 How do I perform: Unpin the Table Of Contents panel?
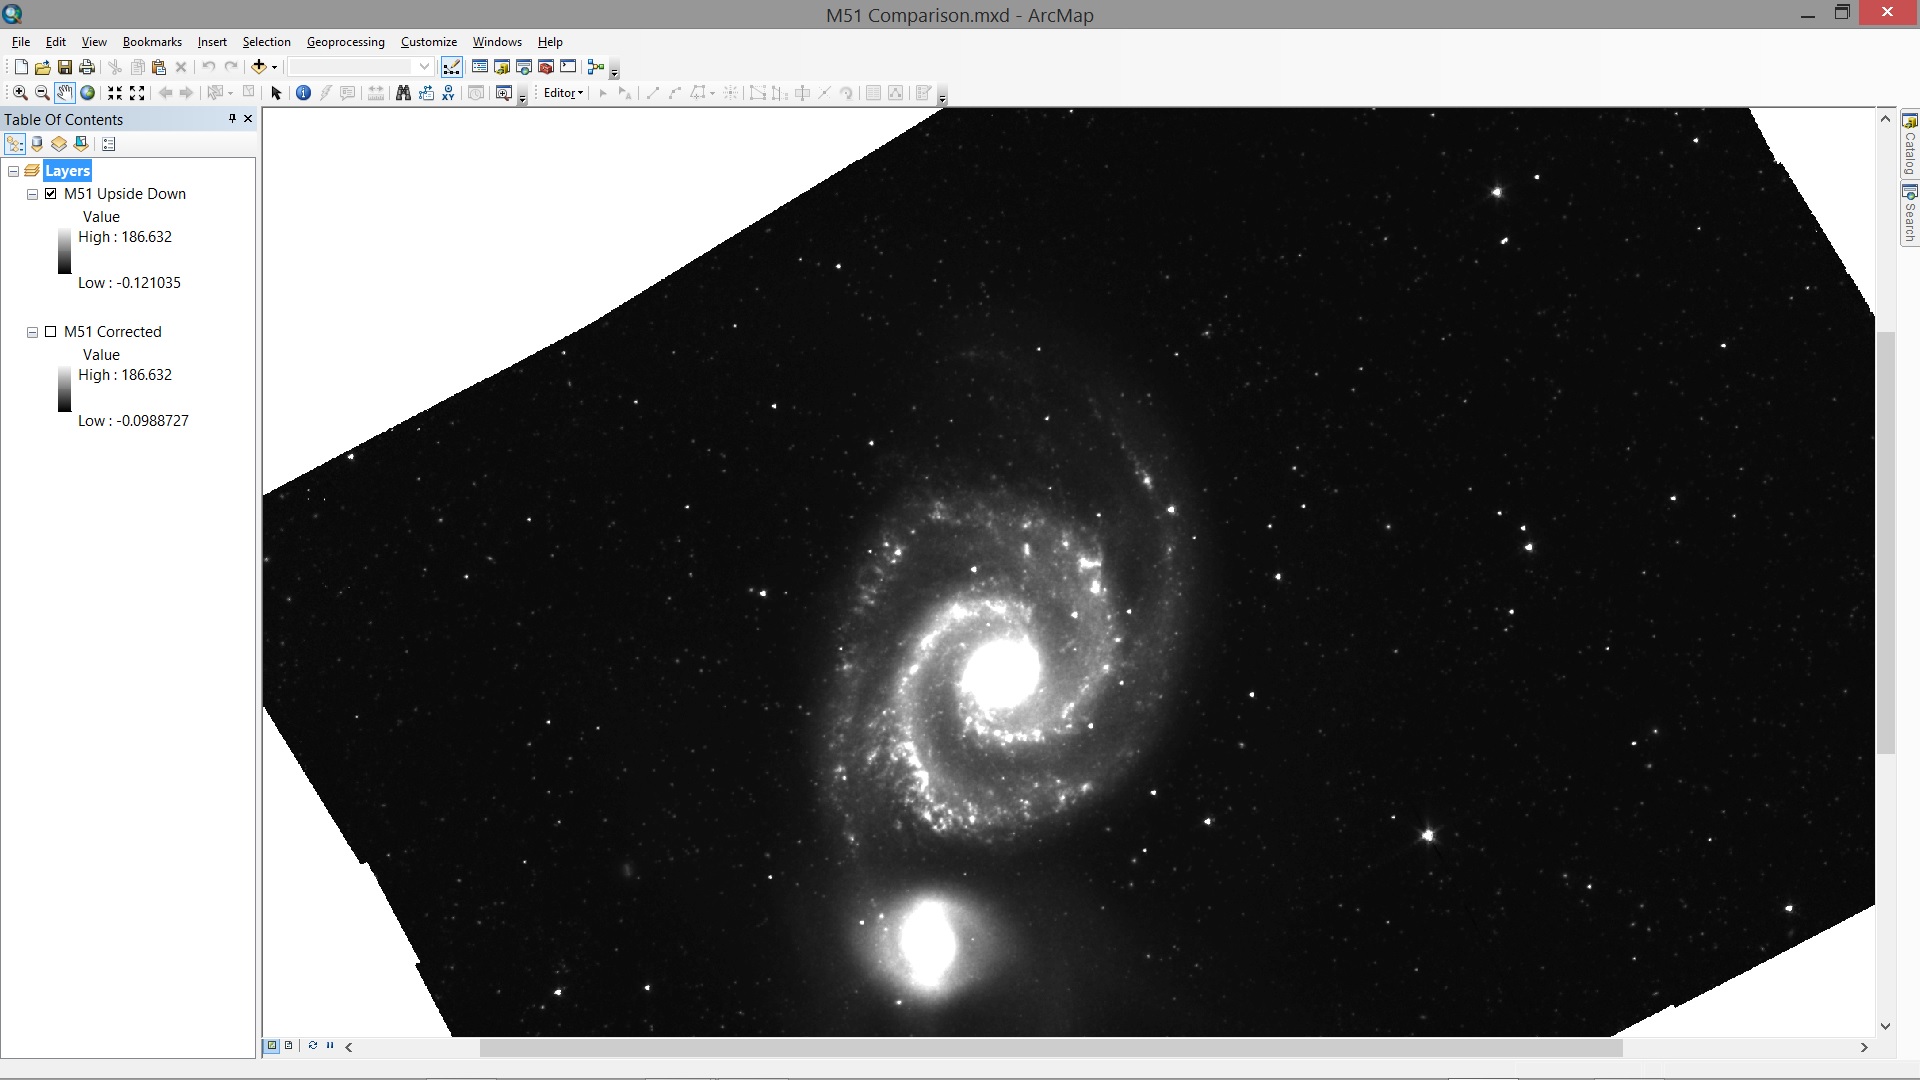point(232,119)
